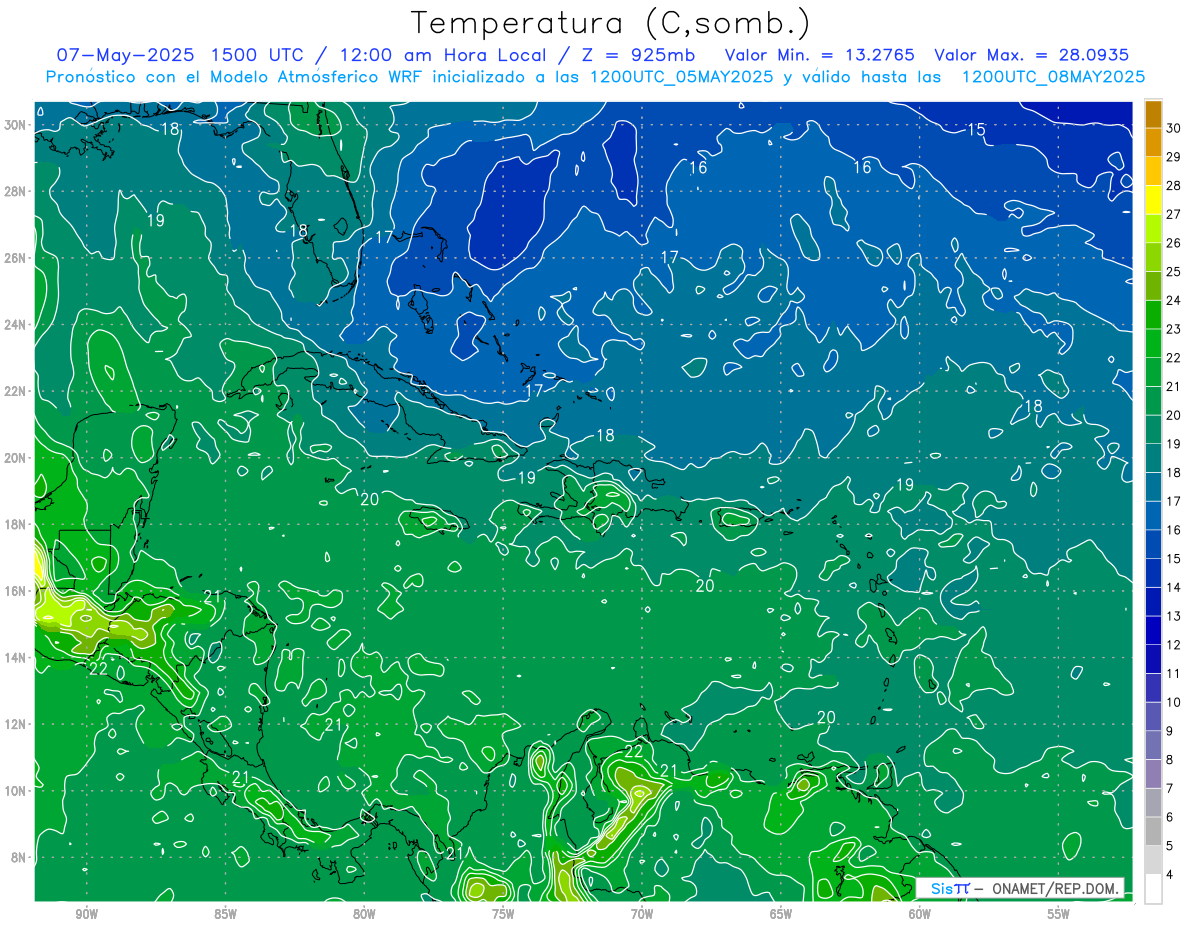Screen dimensions: 1200x927
Task: Click the '80W' longitude label
Action: coord(364,914)
